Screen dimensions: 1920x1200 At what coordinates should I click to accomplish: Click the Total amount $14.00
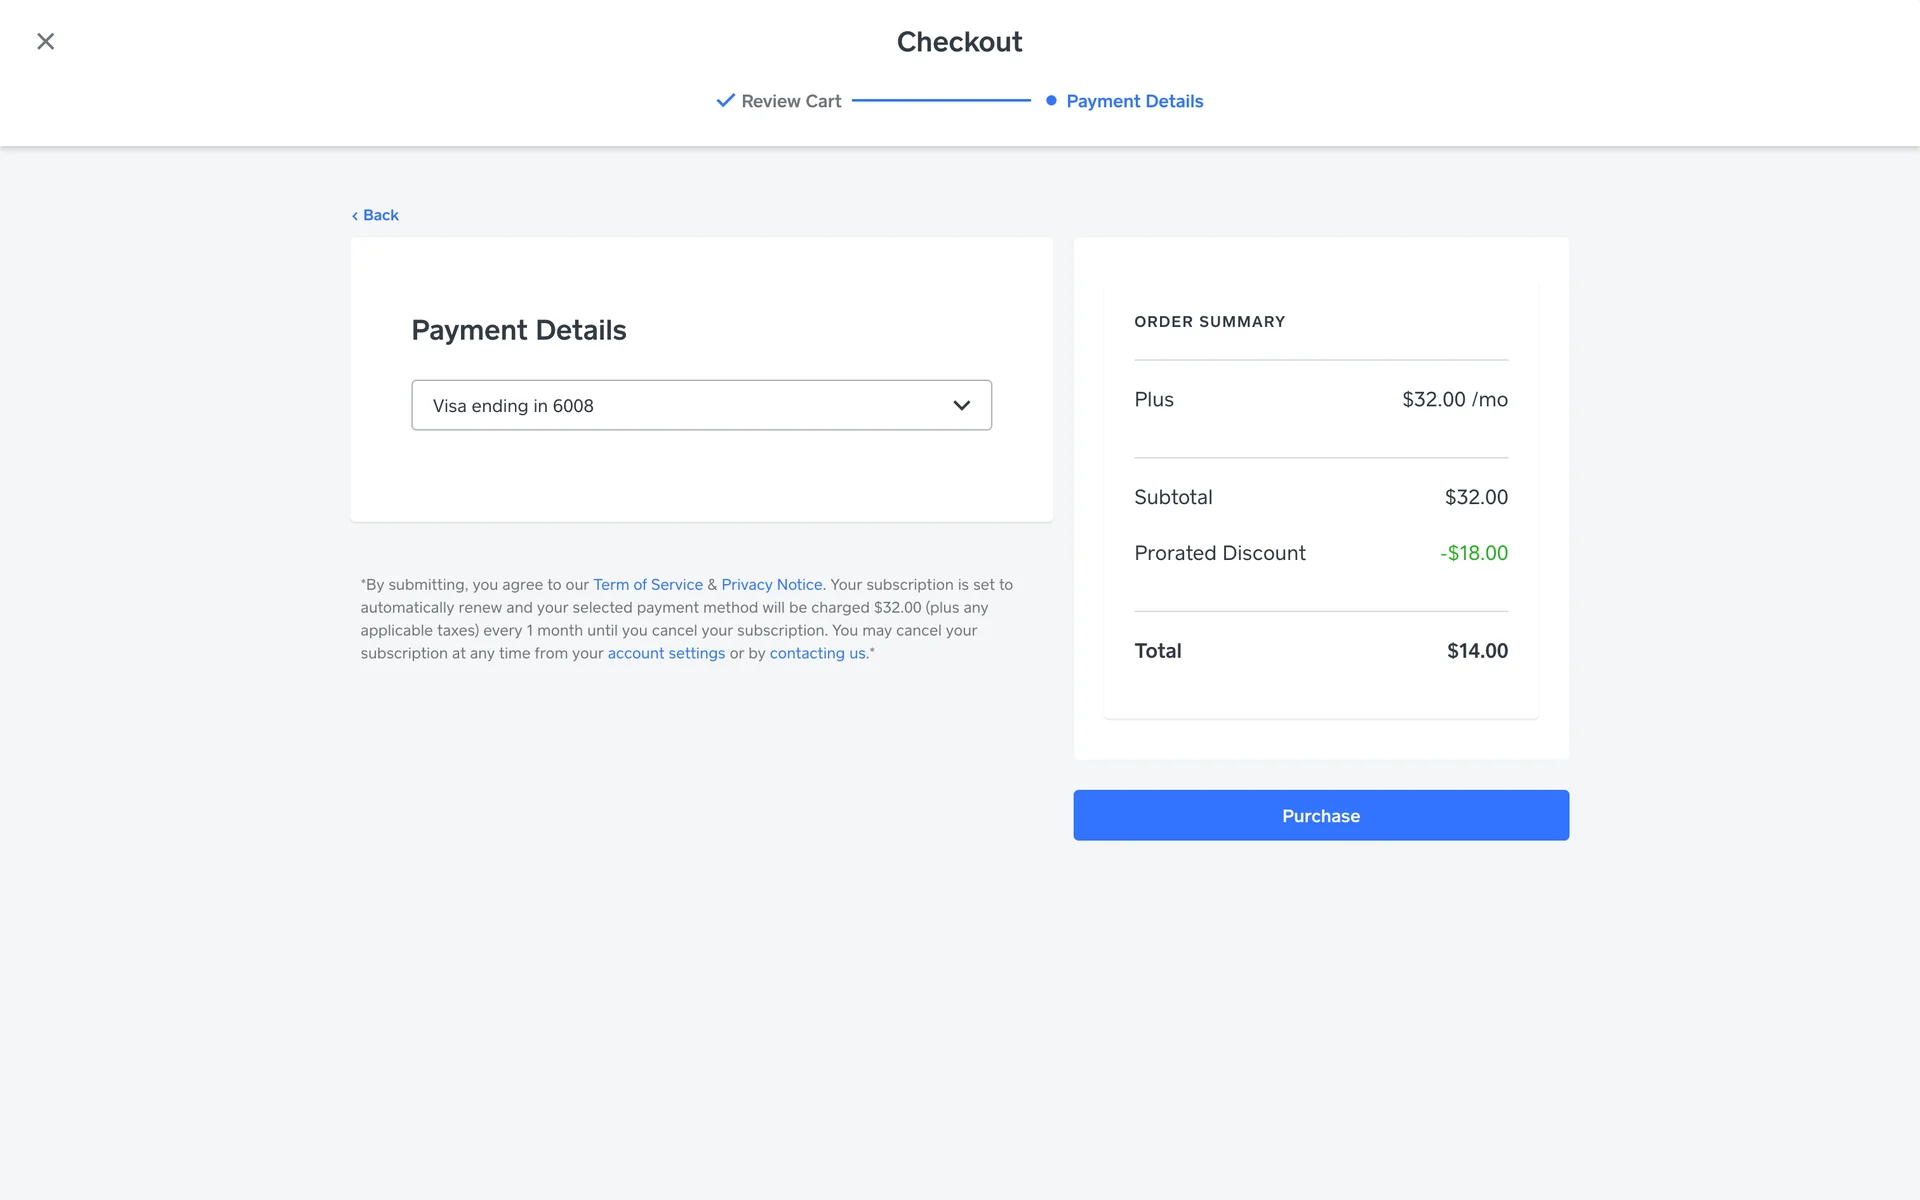coord(1477,651)
